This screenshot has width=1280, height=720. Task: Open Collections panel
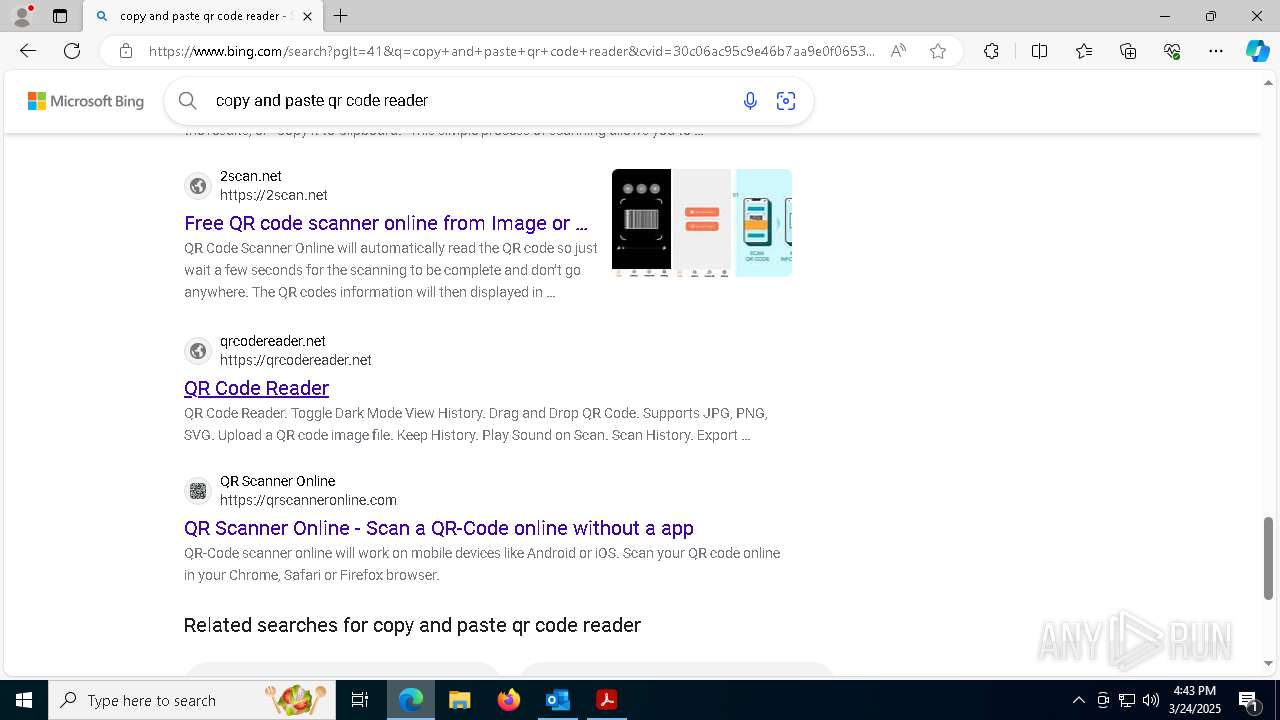coord(1128,51)
